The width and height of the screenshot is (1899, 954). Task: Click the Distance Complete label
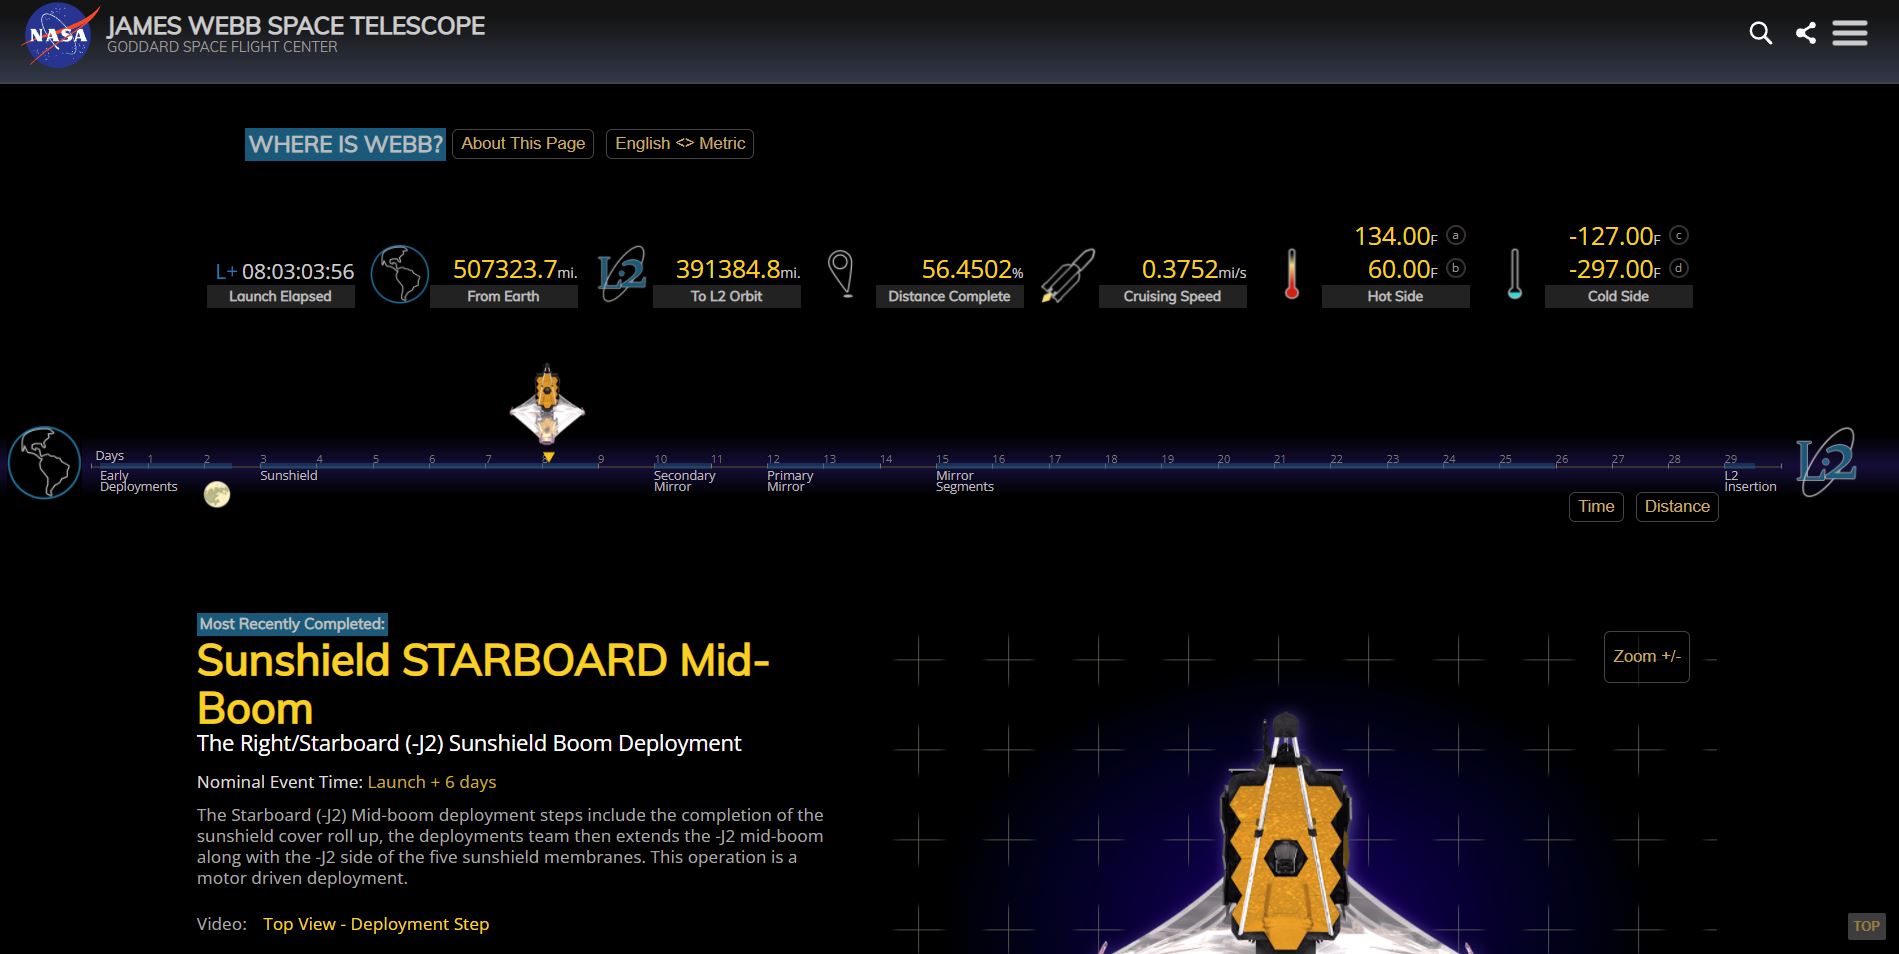(949, 296)
